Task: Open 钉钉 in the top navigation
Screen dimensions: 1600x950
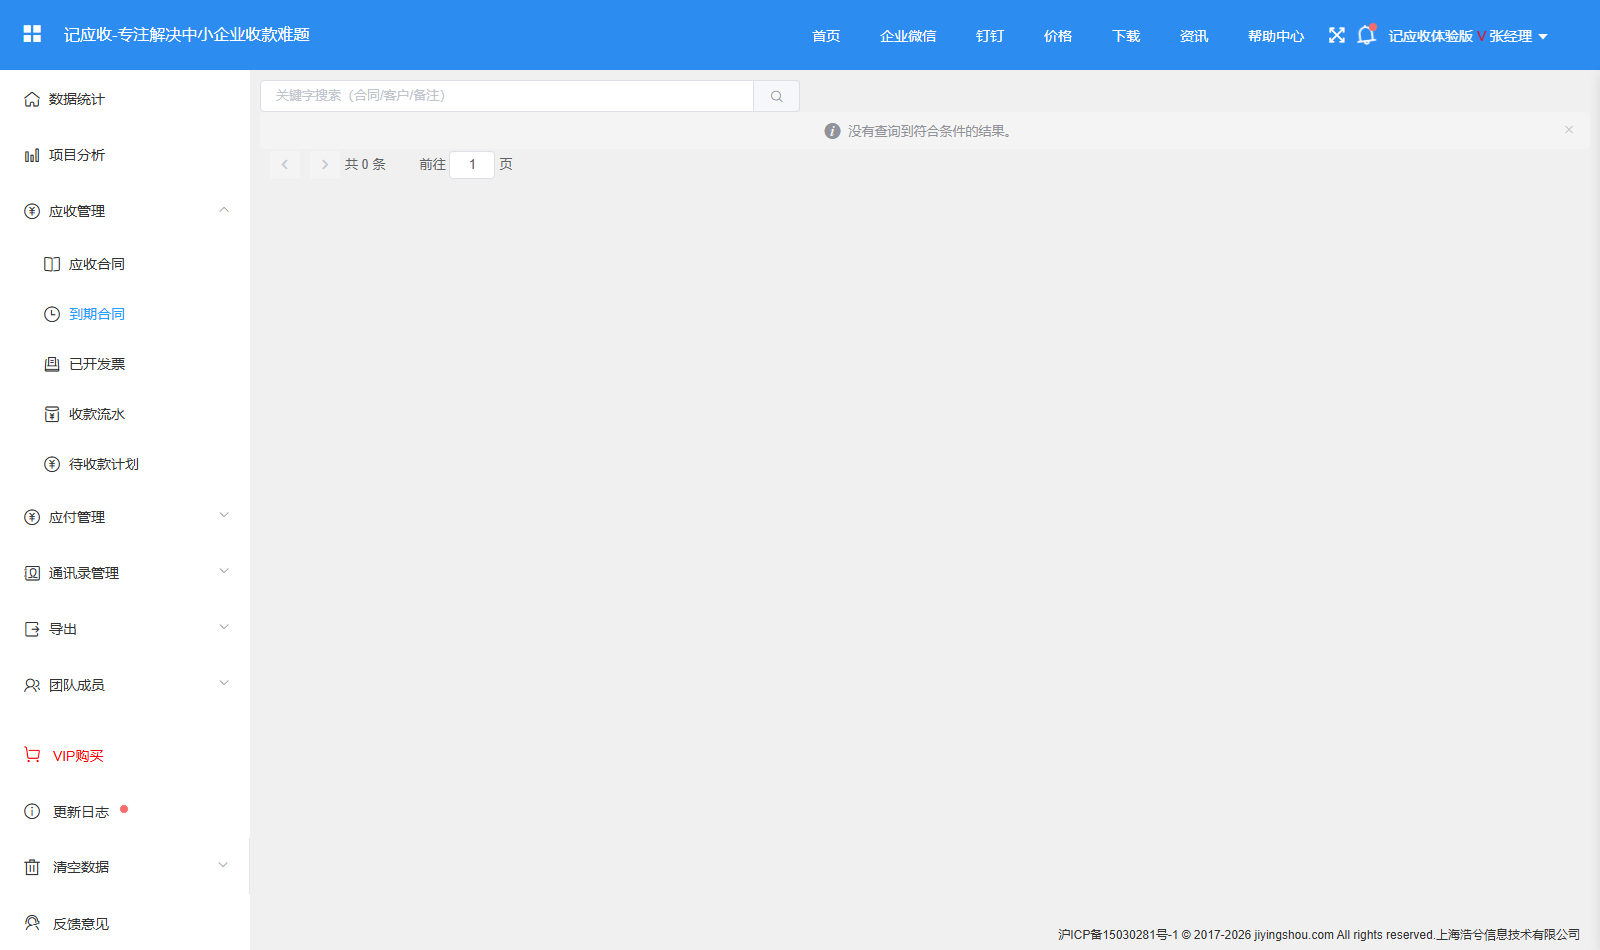Action: click(x=990, y=36)
